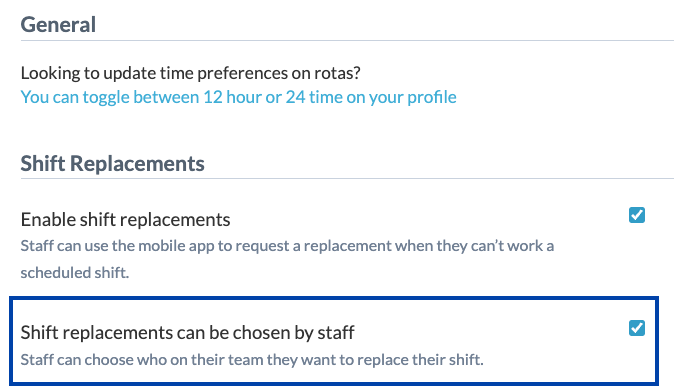
Task: Uncheck the Enable shift replacements checkbox
Action: click(x=637, y=215)
